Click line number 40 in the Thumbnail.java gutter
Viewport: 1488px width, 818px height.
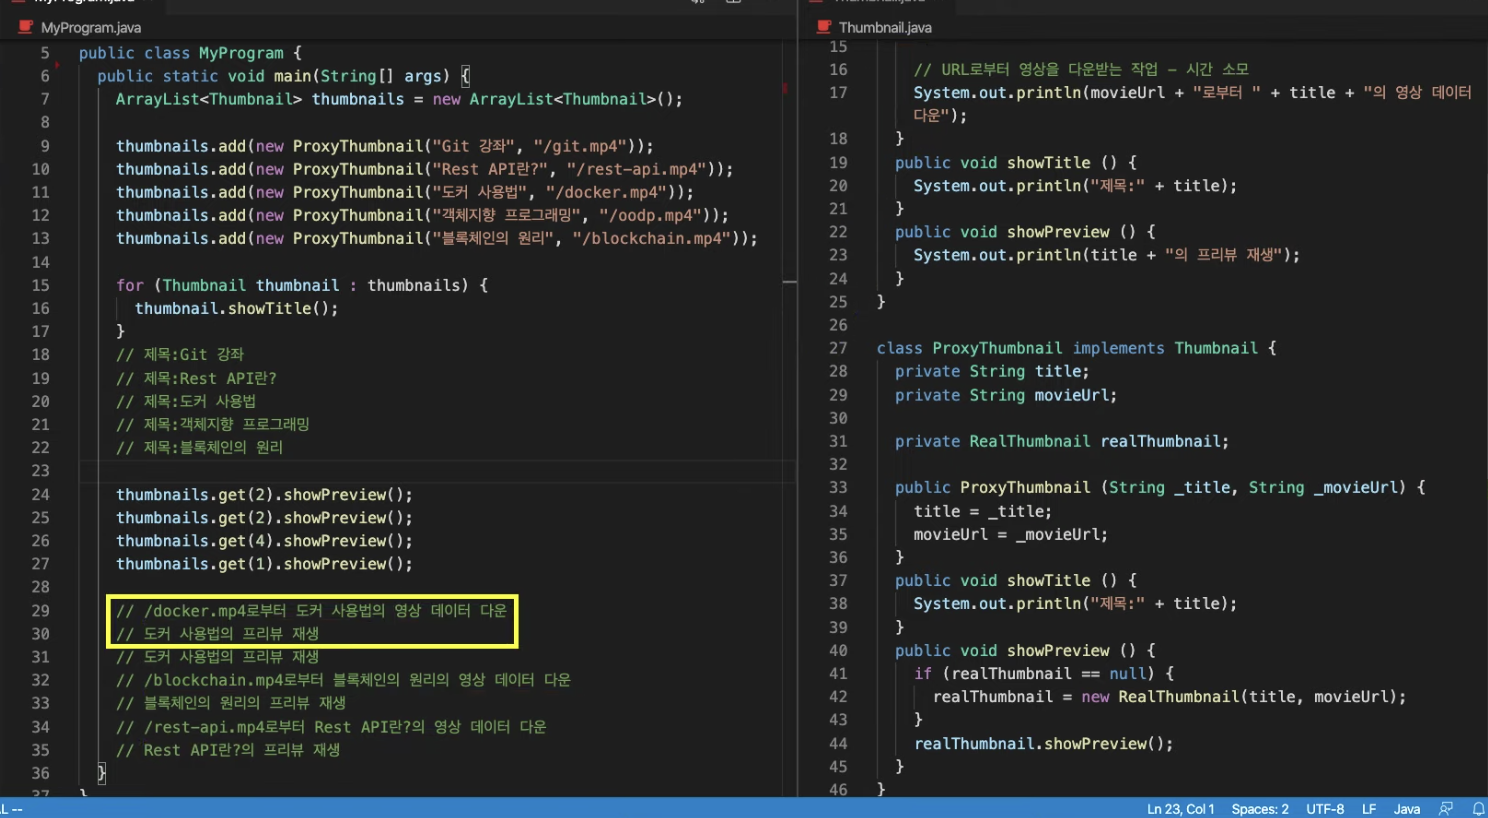(x=838, y=650)
